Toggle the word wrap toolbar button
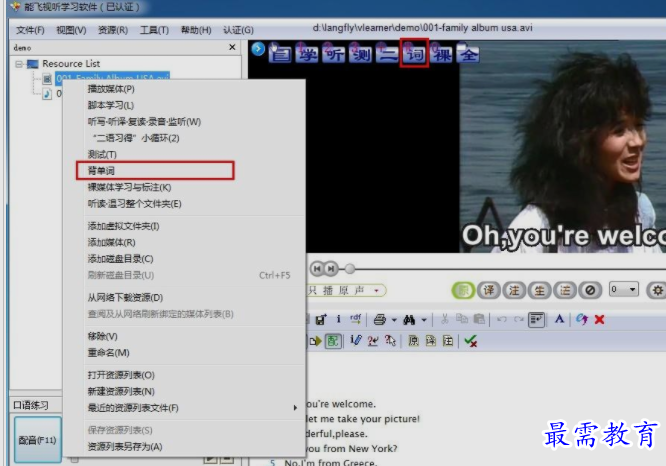The image size is (666, 466). pyautogui.click(x=536, y=319)
